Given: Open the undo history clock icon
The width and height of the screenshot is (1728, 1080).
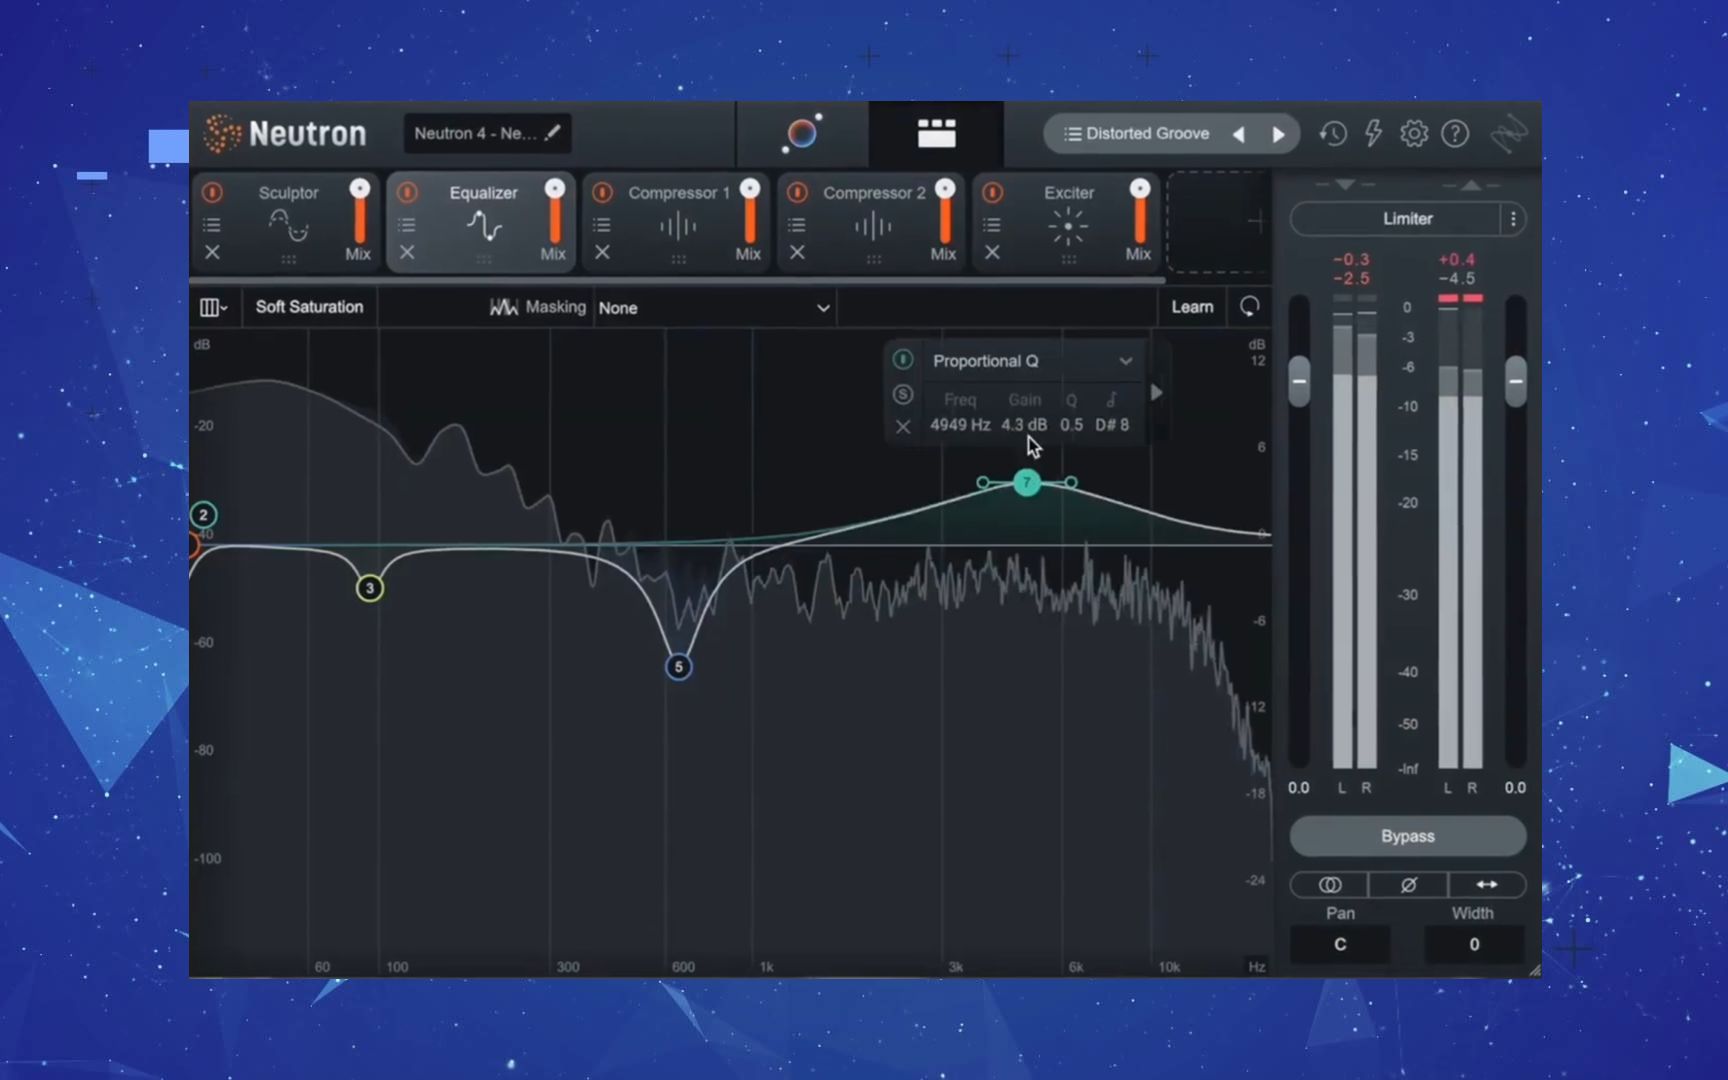Looking at the screenshot, I should coord(1332,133).
